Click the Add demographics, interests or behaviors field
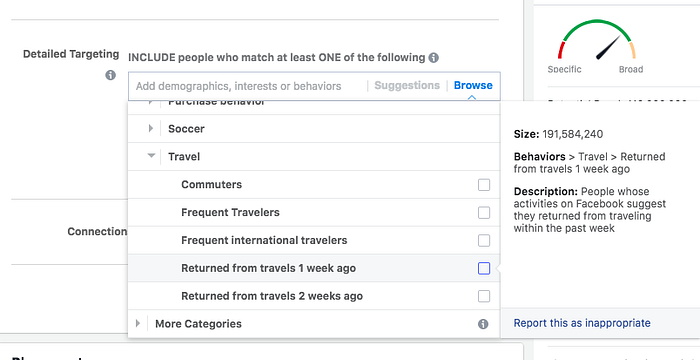 (248, 86)
